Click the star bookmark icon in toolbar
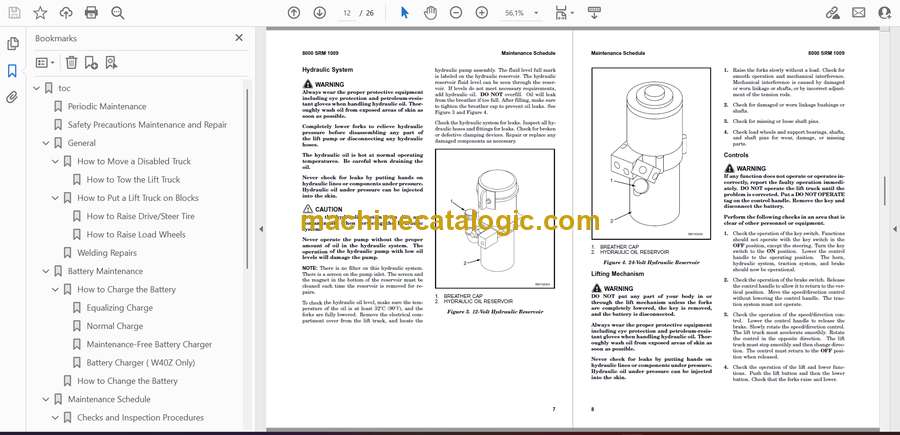This screenshot has width=900, height=435. (40, 13)
